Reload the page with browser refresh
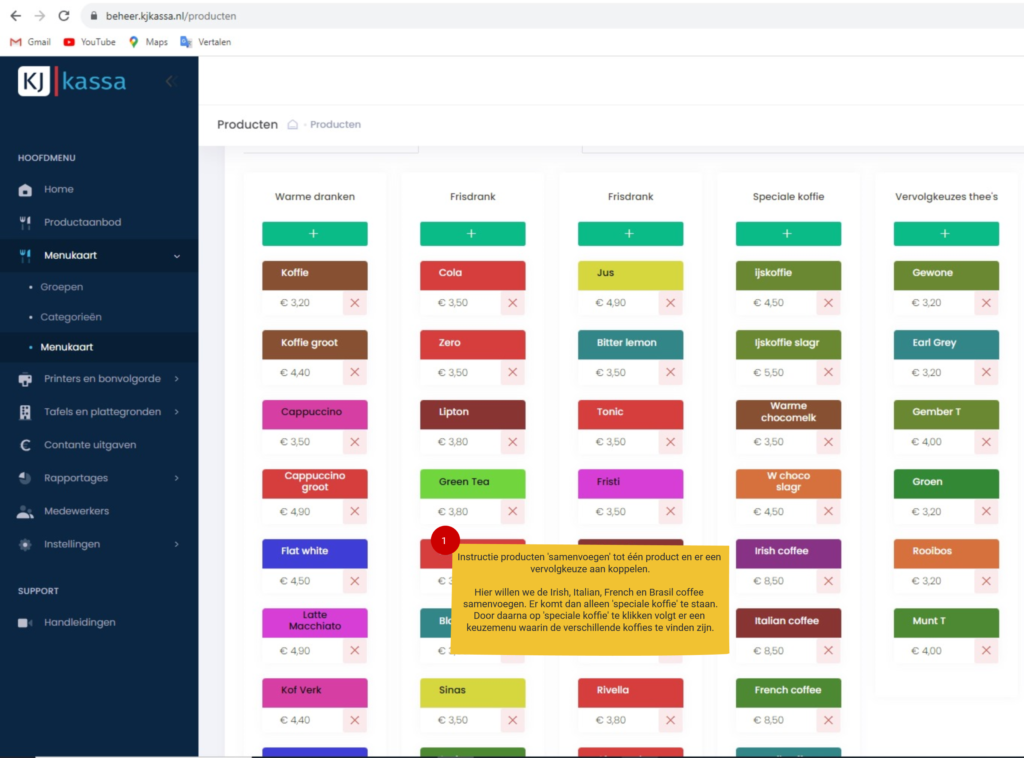The width and height of the screenshot is (1024, 758). pyautogui.click(x=64, y=16)
